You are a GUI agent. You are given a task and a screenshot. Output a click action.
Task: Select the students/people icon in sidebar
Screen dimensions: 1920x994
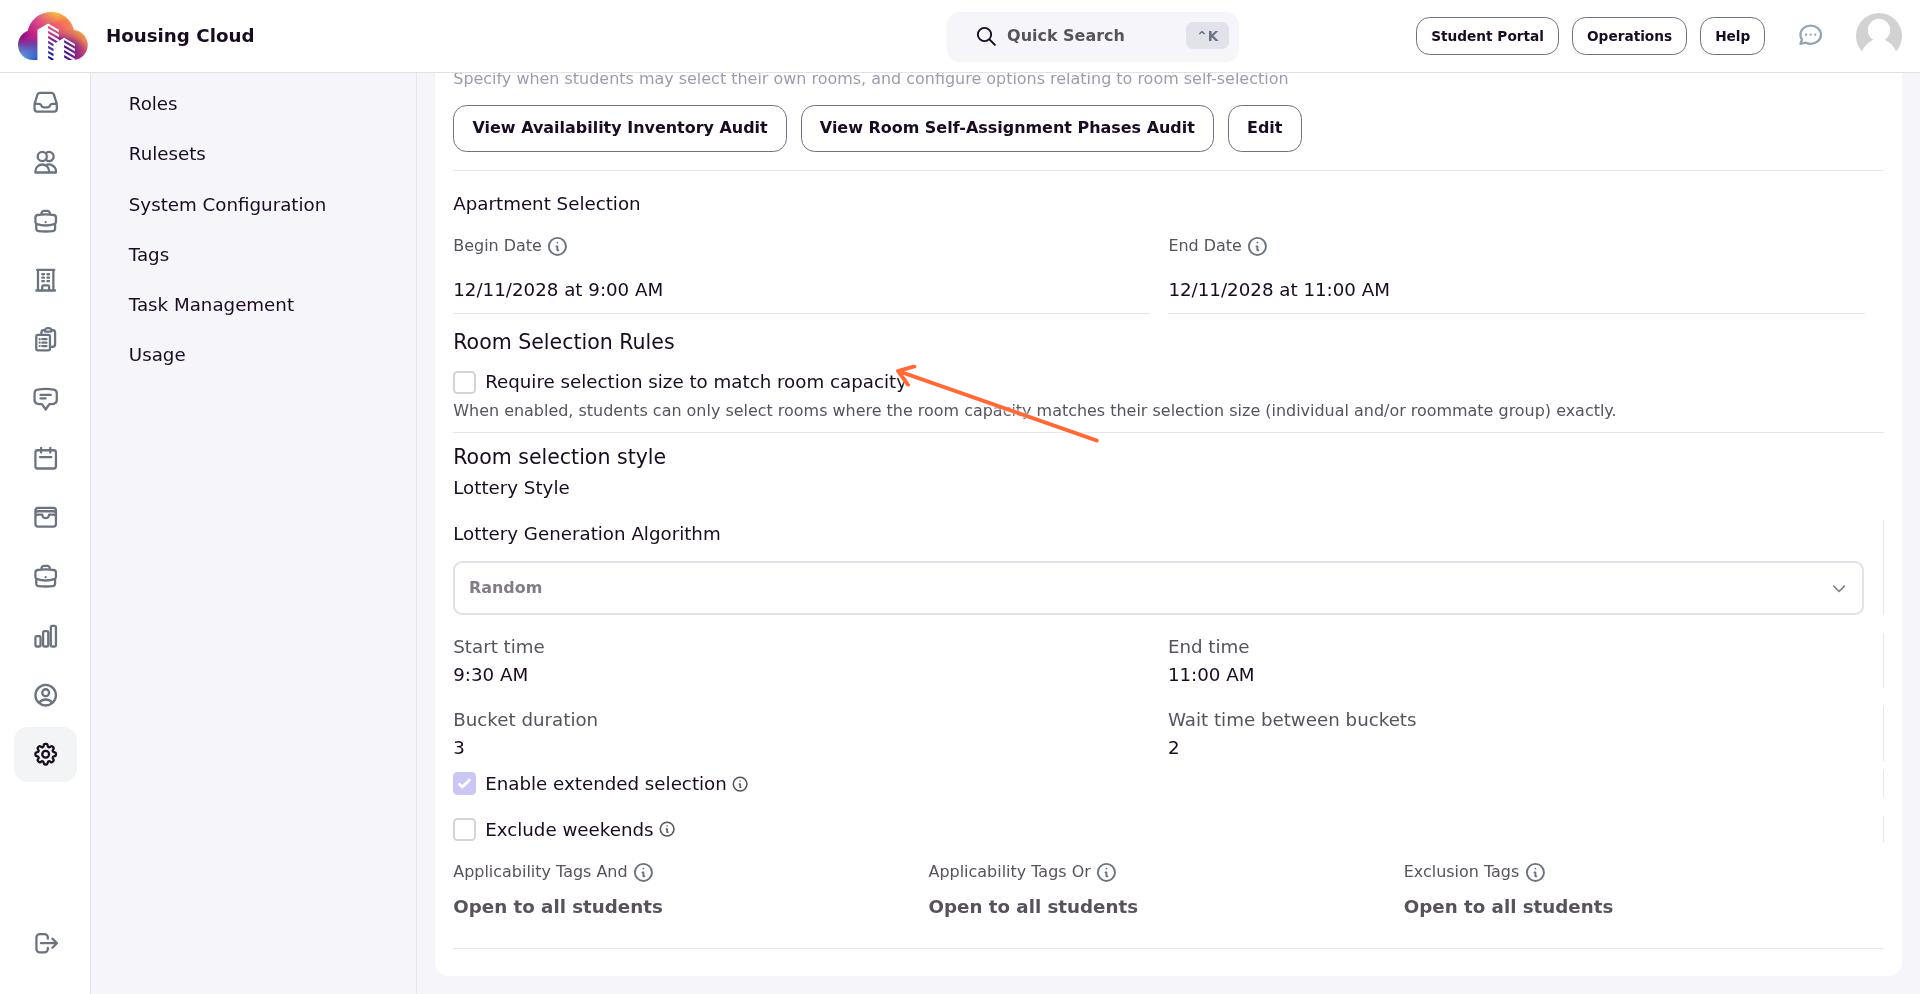click(45, 162)
